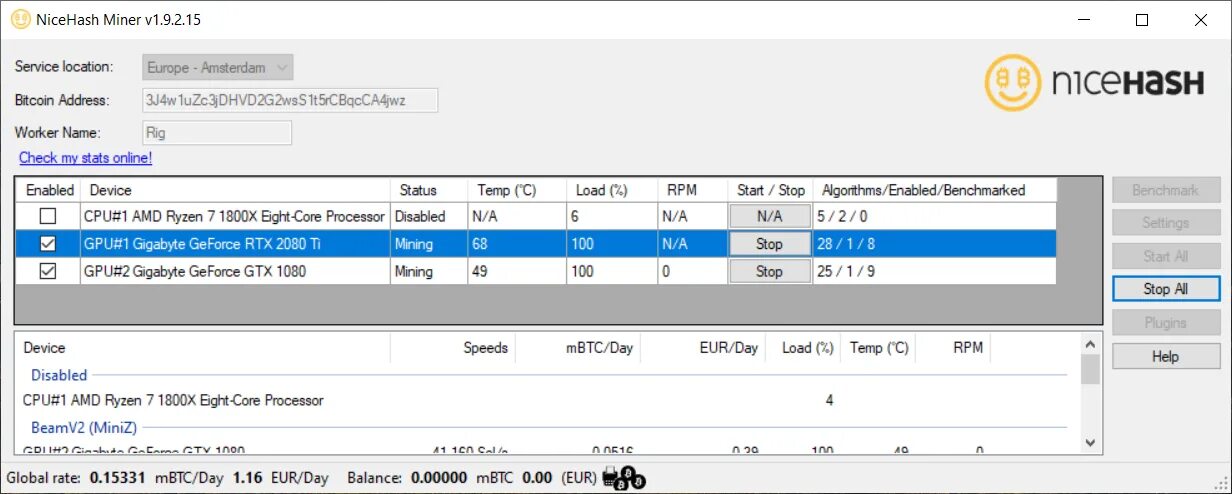The width and height of the screenshot is (1232, 494).
Task: Select the GPU#2 Gigabyte GeForce GTX 1080 row
Action: pyautogui.click(x=536, y=272)
